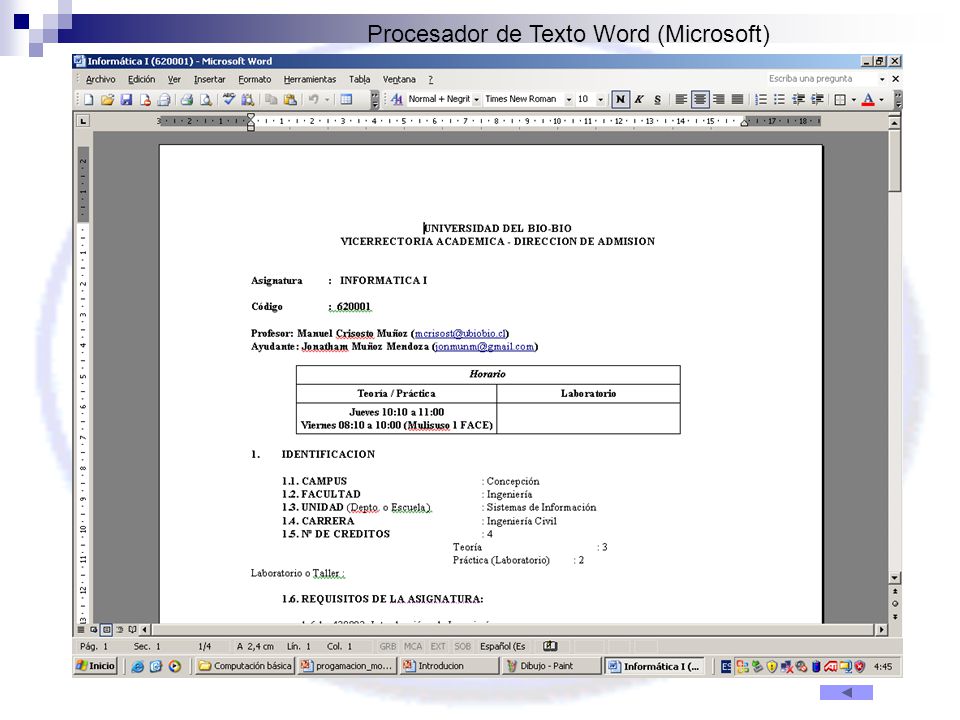Expand the Style dropdown (Normal + Negrit)
960x720 pixels.
tap(476, 99)
